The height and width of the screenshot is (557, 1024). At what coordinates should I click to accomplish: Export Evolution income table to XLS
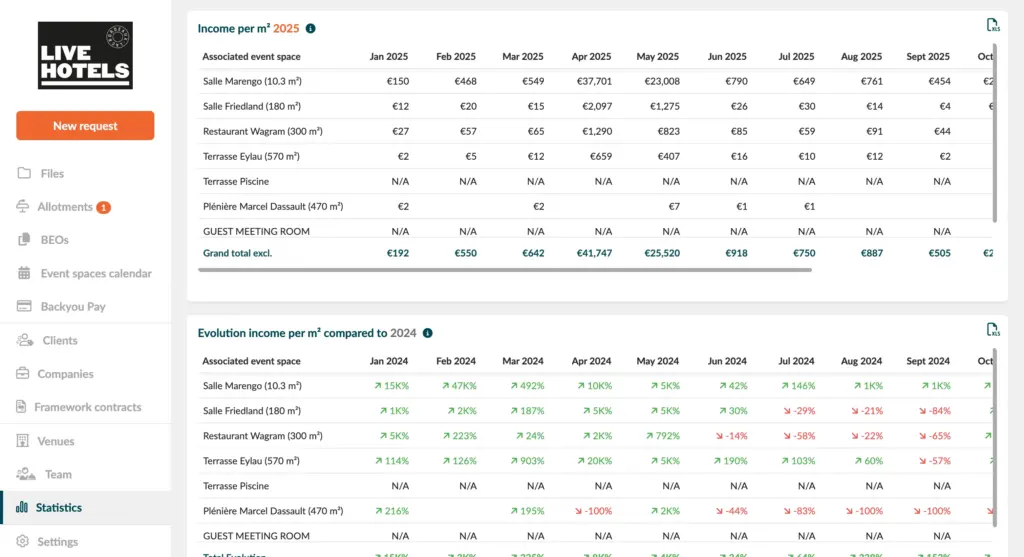click(992, 330)
